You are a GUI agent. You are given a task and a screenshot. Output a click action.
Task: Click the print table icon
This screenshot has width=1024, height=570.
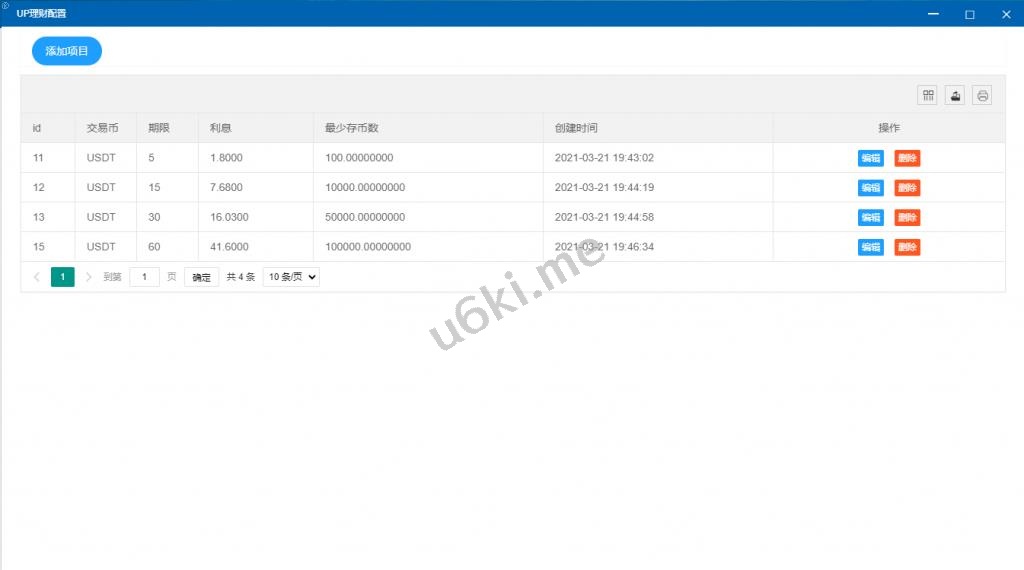(982, 96)
